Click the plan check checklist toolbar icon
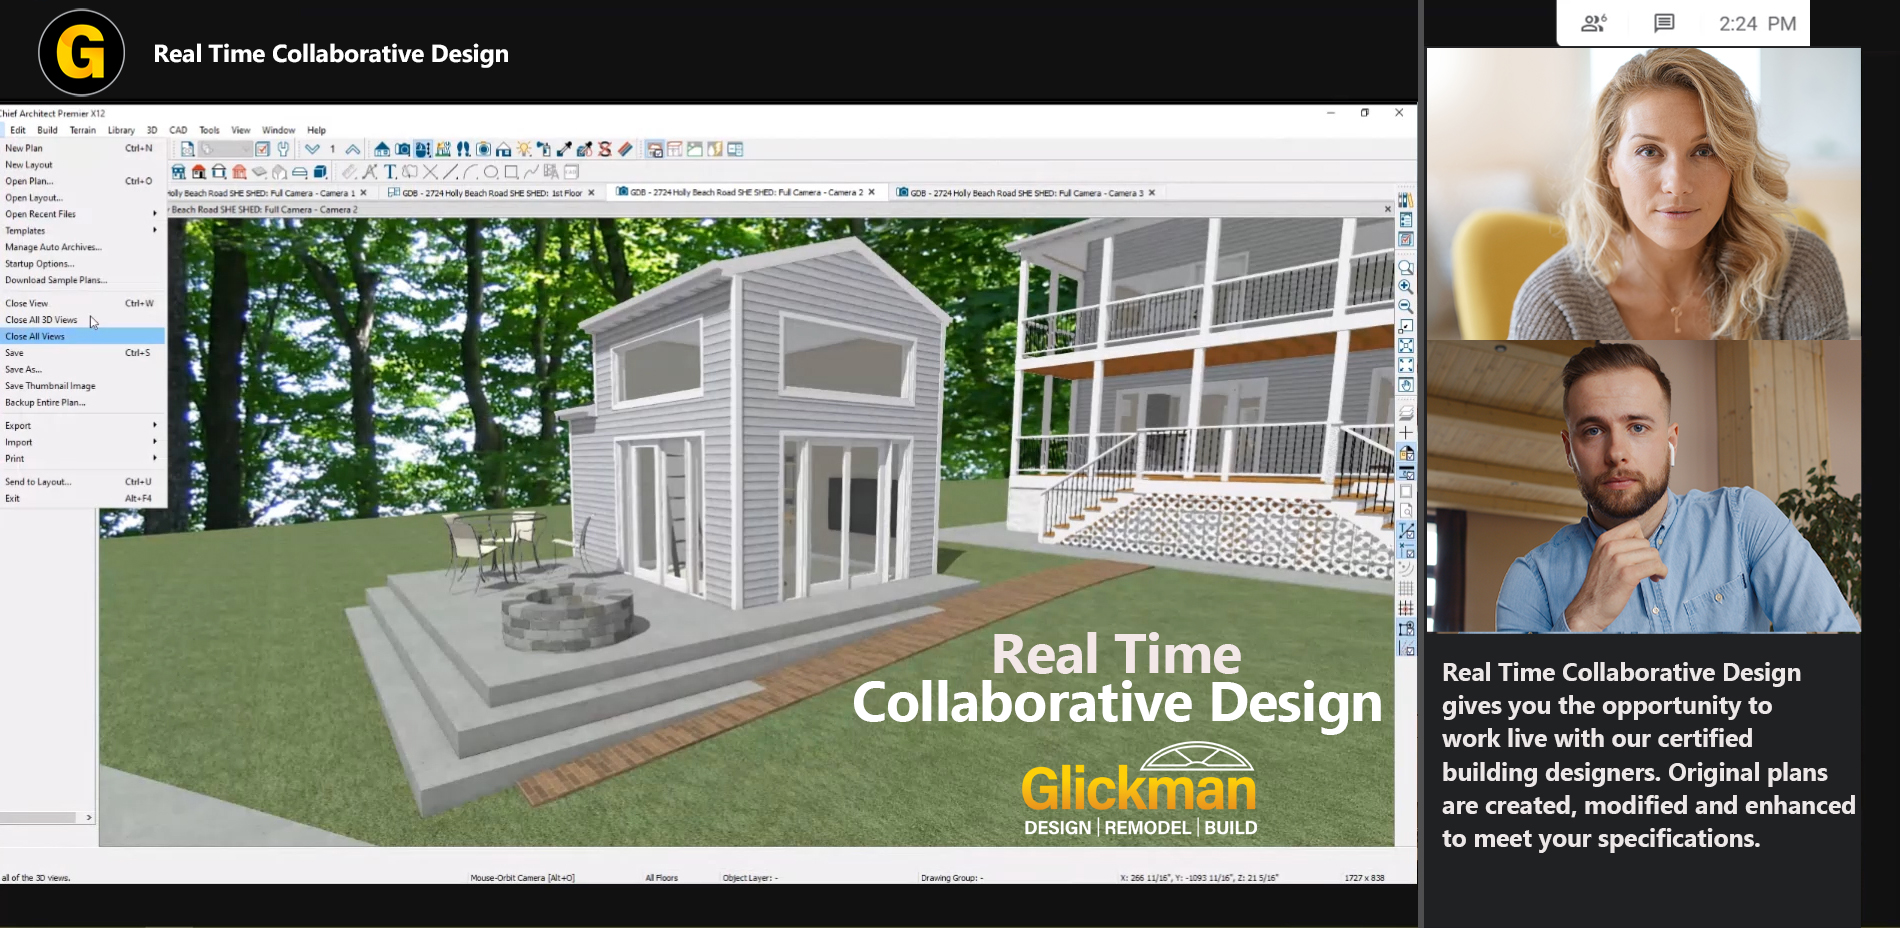 point(262,149)
